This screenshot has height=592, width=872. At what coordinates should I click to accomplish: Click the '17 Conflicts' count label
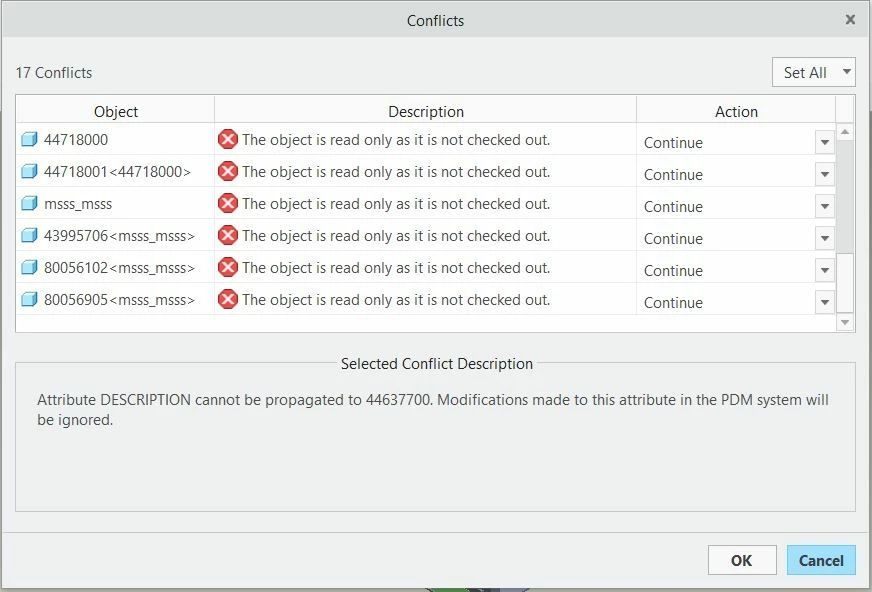tap(54, 73)
